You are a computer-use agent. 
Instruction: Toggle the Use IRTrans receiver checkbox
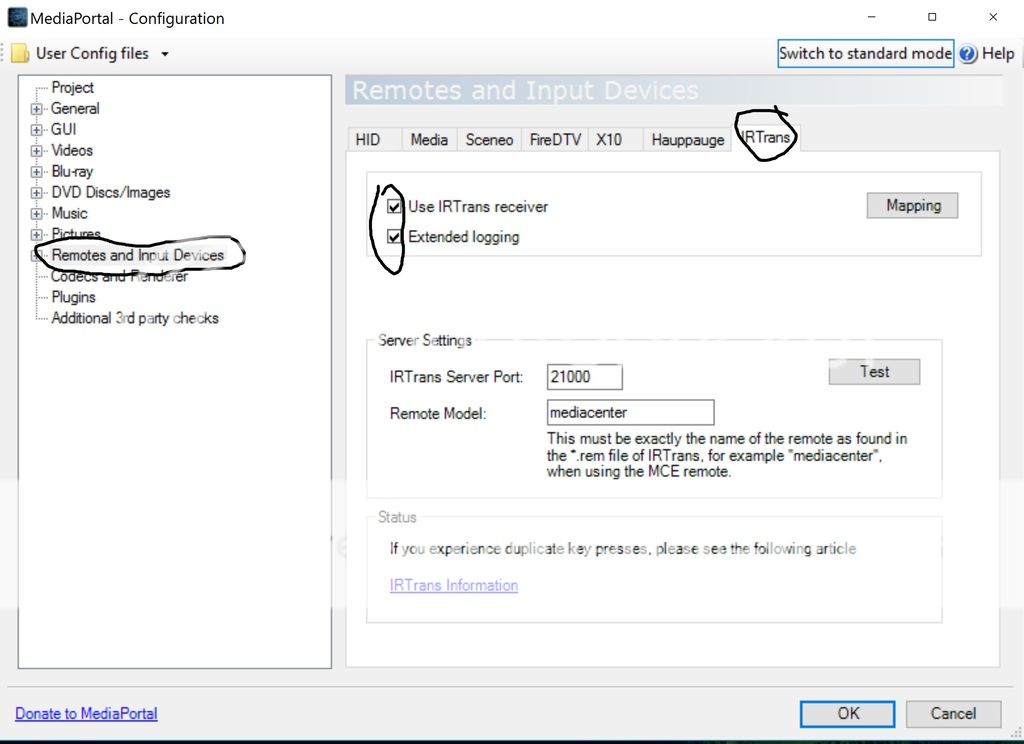[x=394, y=207]
